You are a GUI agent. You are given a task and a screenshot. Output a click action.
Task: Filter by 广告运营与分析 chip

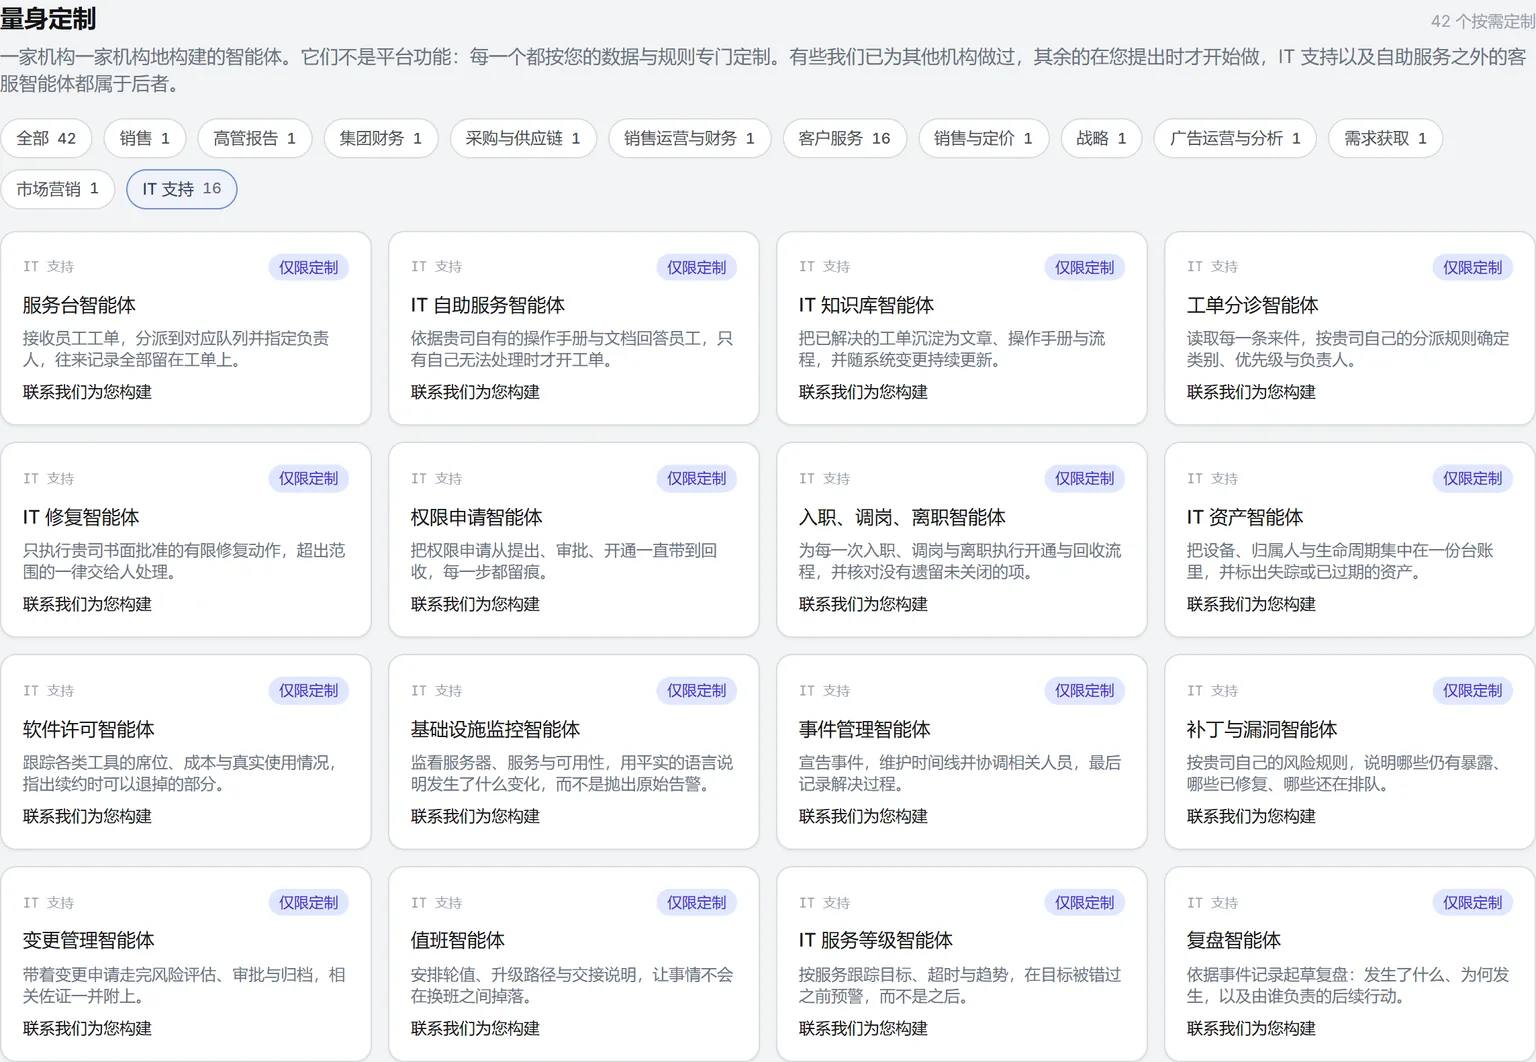(1236, 138)
